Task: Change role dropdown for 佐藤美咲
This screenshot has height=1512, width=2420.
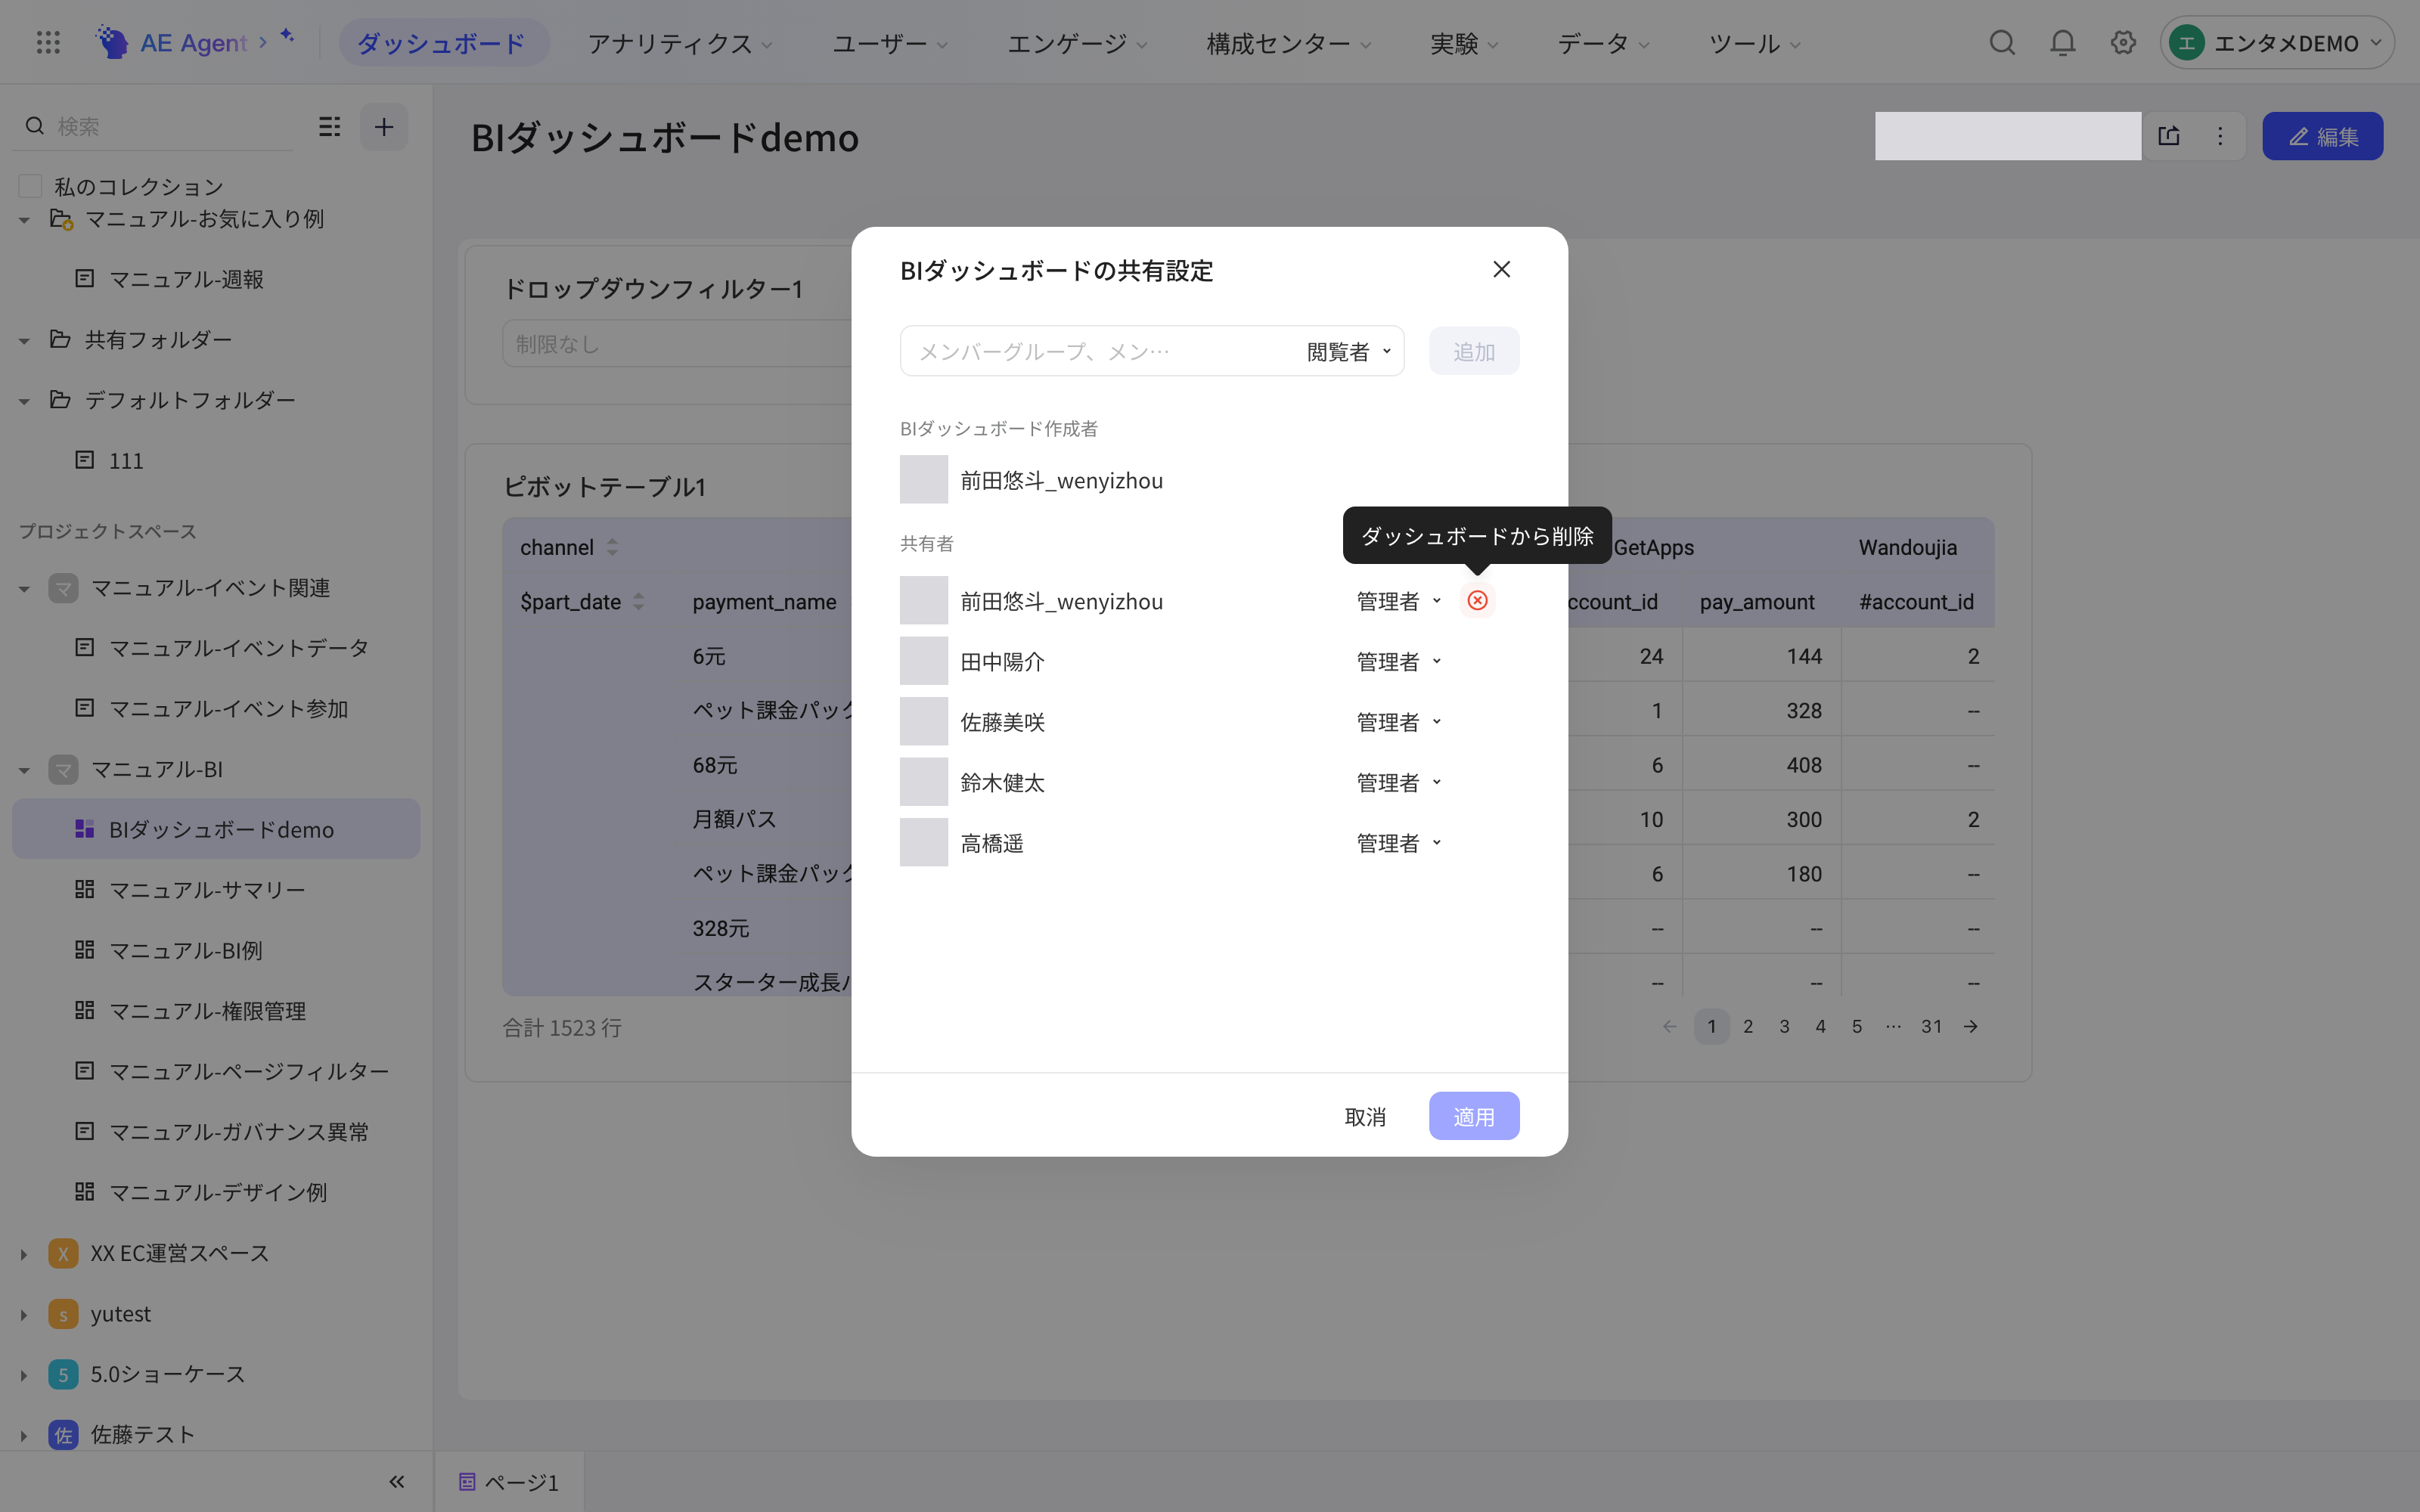Action: click(1398, 722)
